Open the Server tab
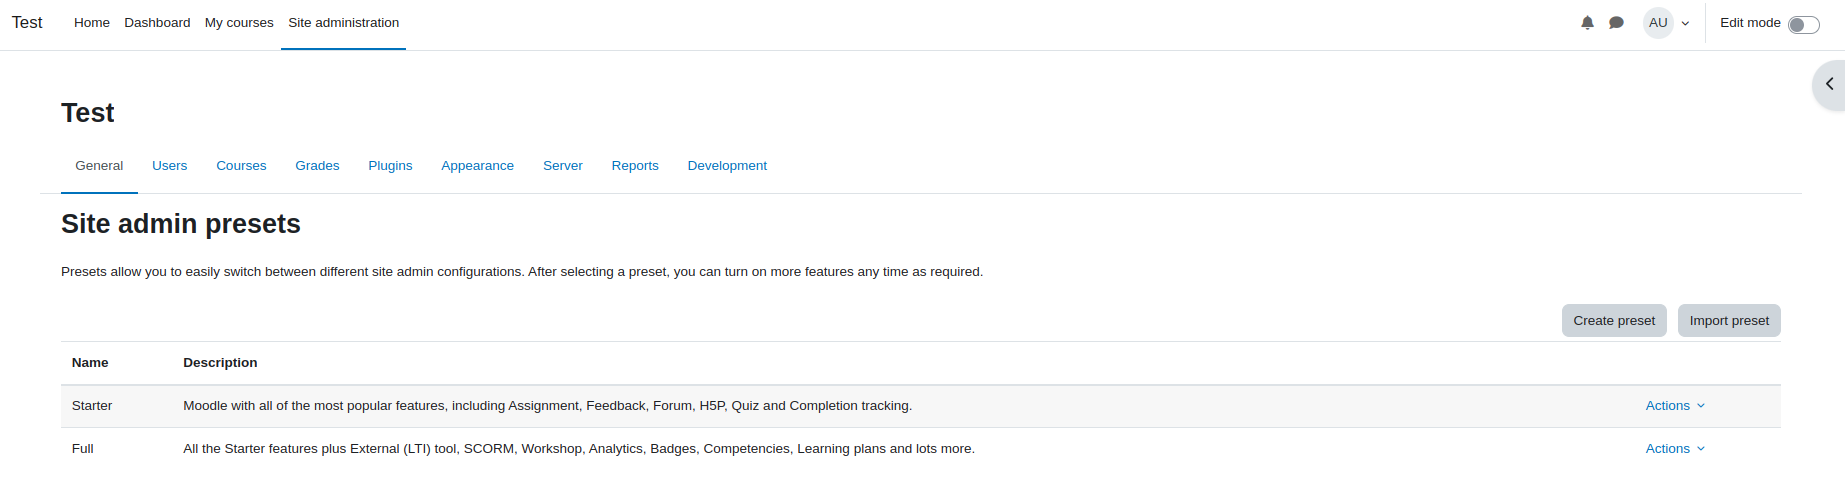The width and height of the screenshot is (1845, 490). pyautogui.click(x=563, y=166)
